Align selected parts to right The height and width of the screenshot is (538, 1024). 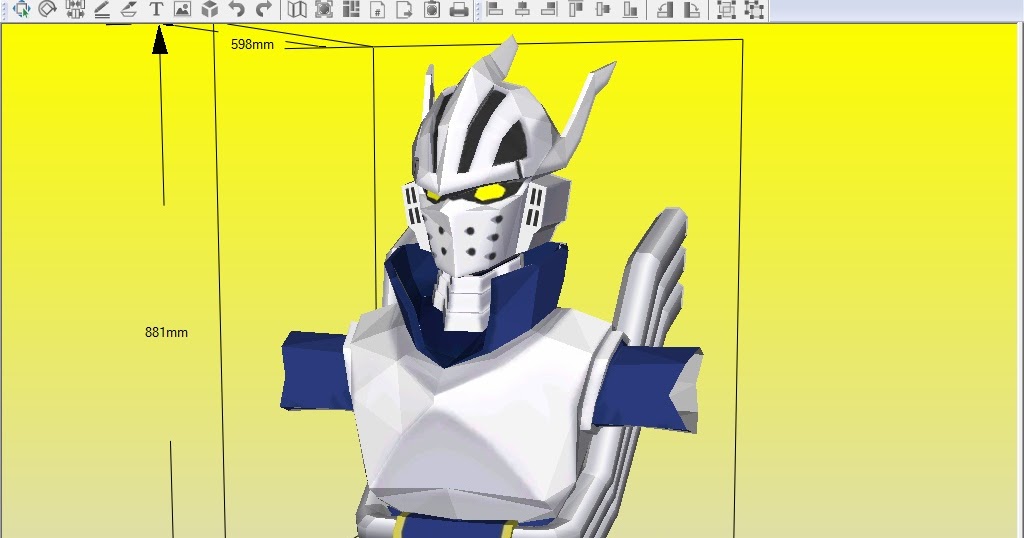pos(549,9)
